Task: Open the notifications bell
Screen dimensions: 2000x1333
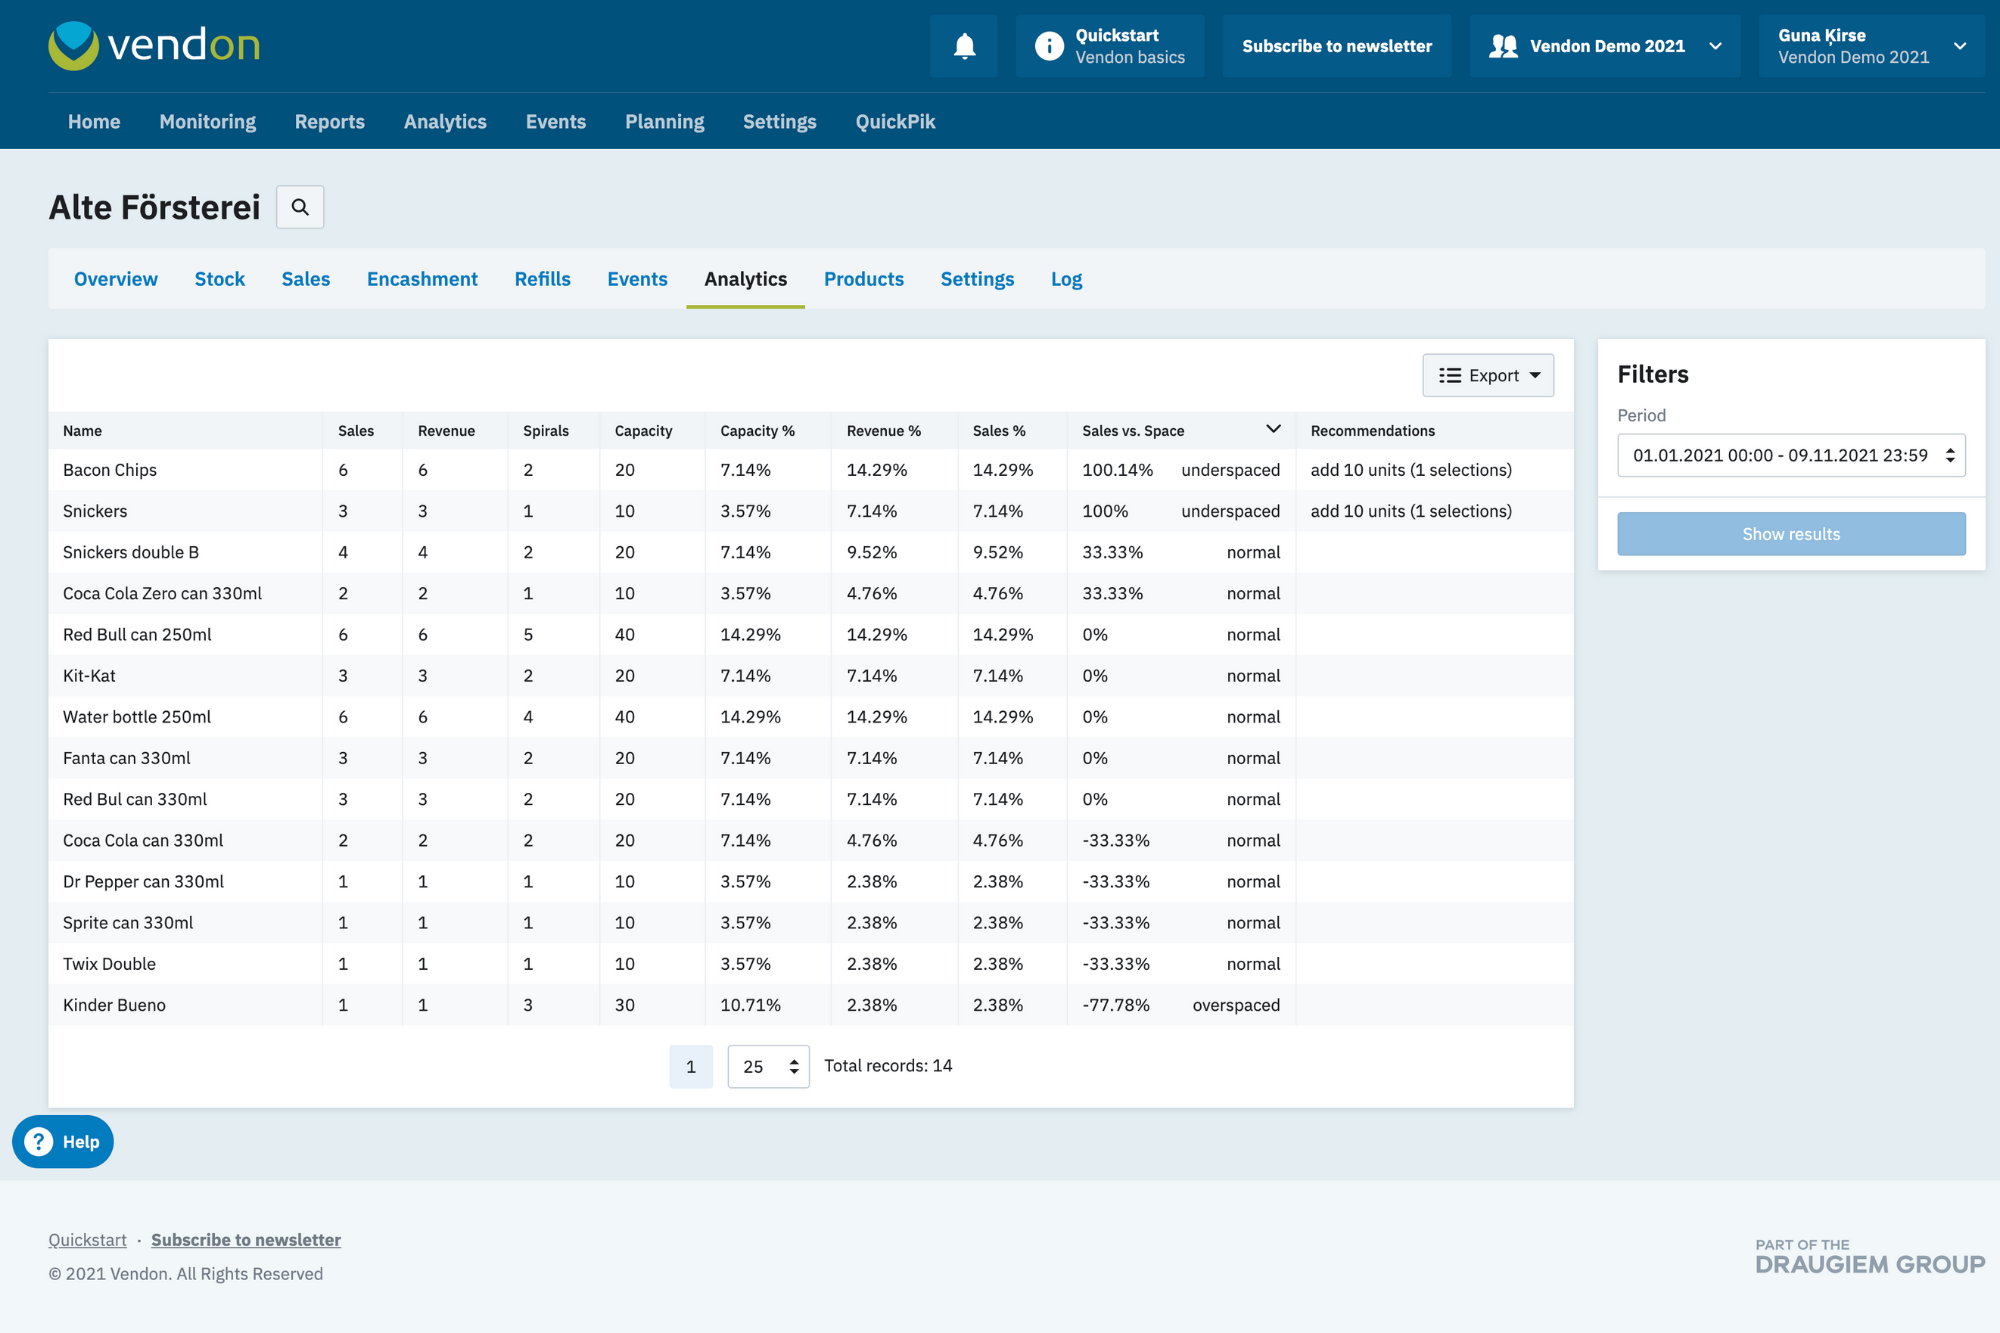Action: click(x=964, y=46)
